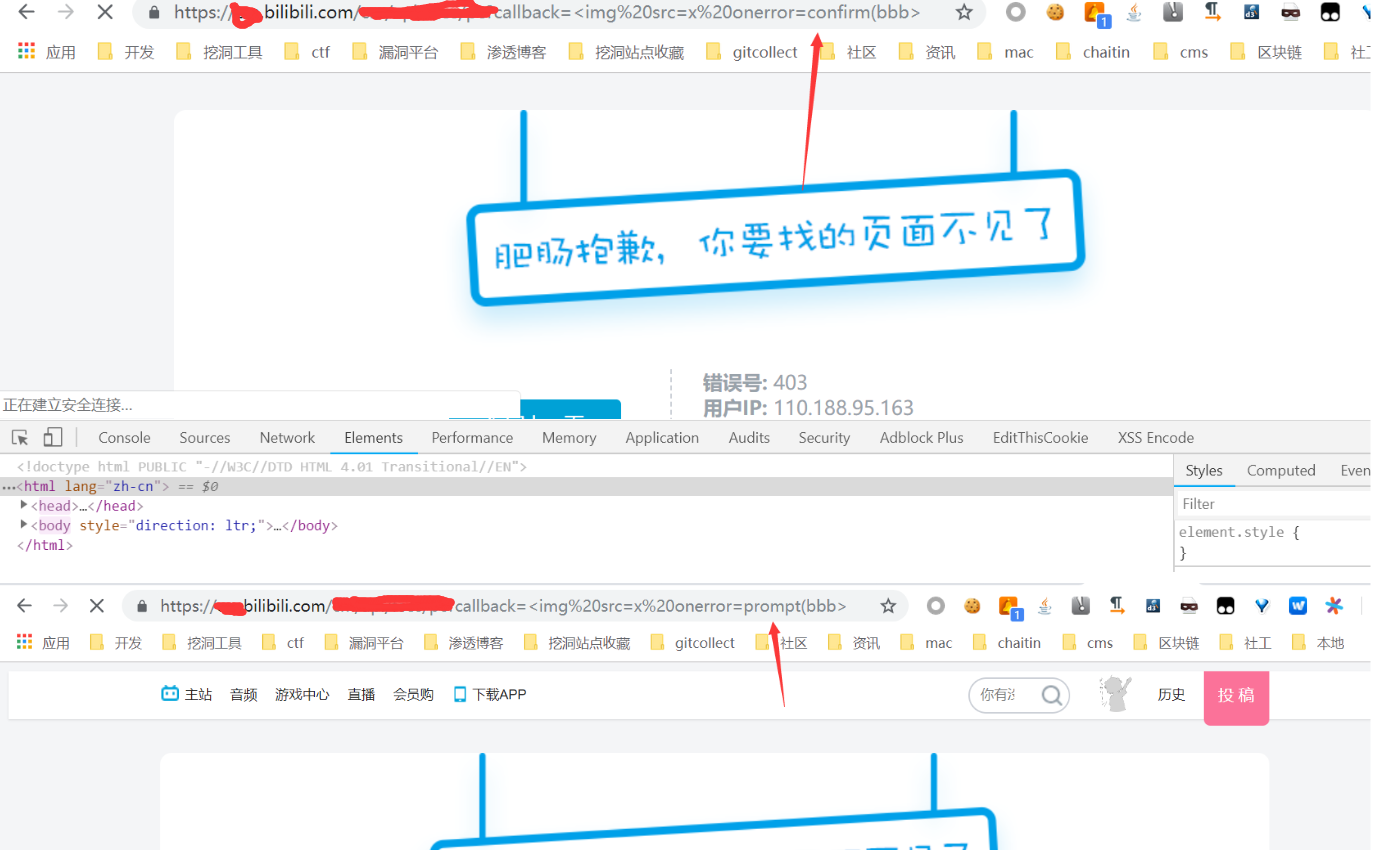Open EditThisCookie tab in DevTools
The height and width of the screenshot is (850, 1375).
1041,437
